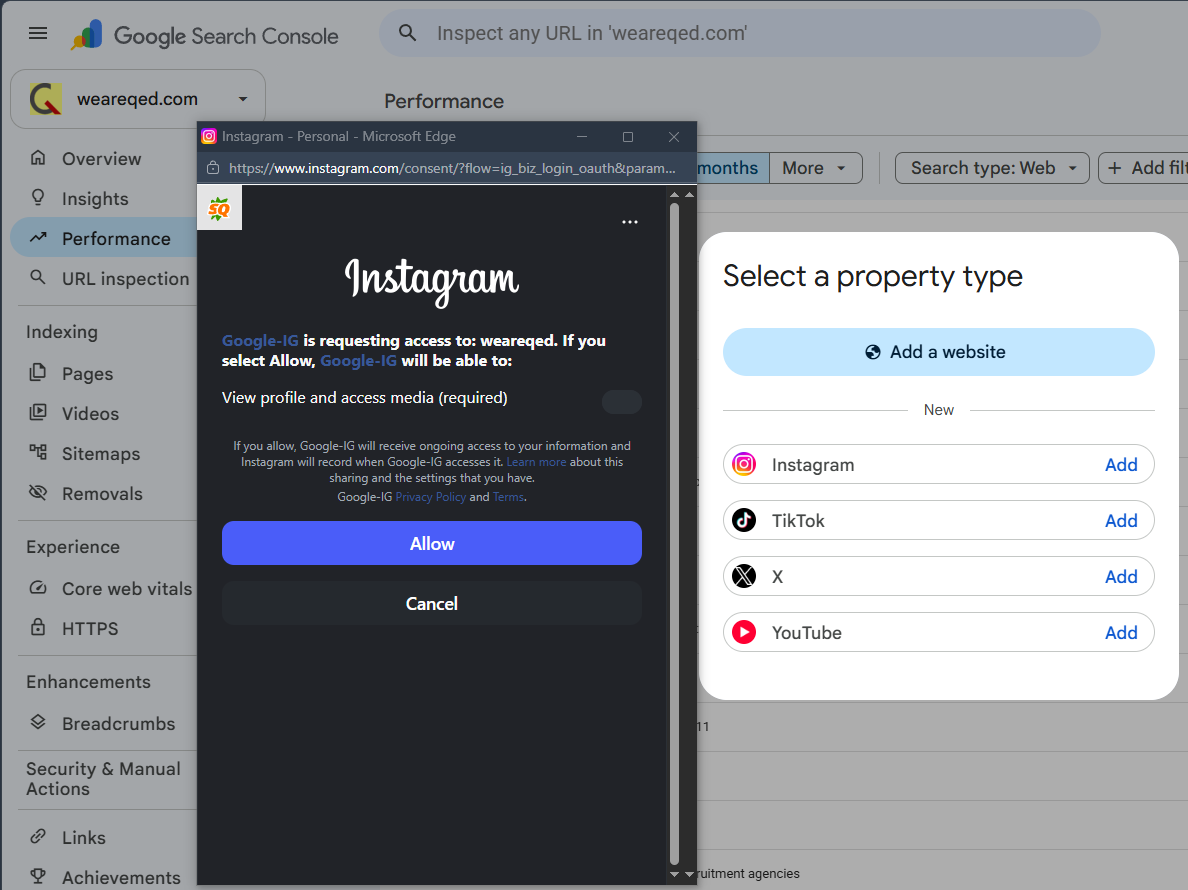Click the Links chain icon
The image size is (1188, 890).
[x=38, y=836]
